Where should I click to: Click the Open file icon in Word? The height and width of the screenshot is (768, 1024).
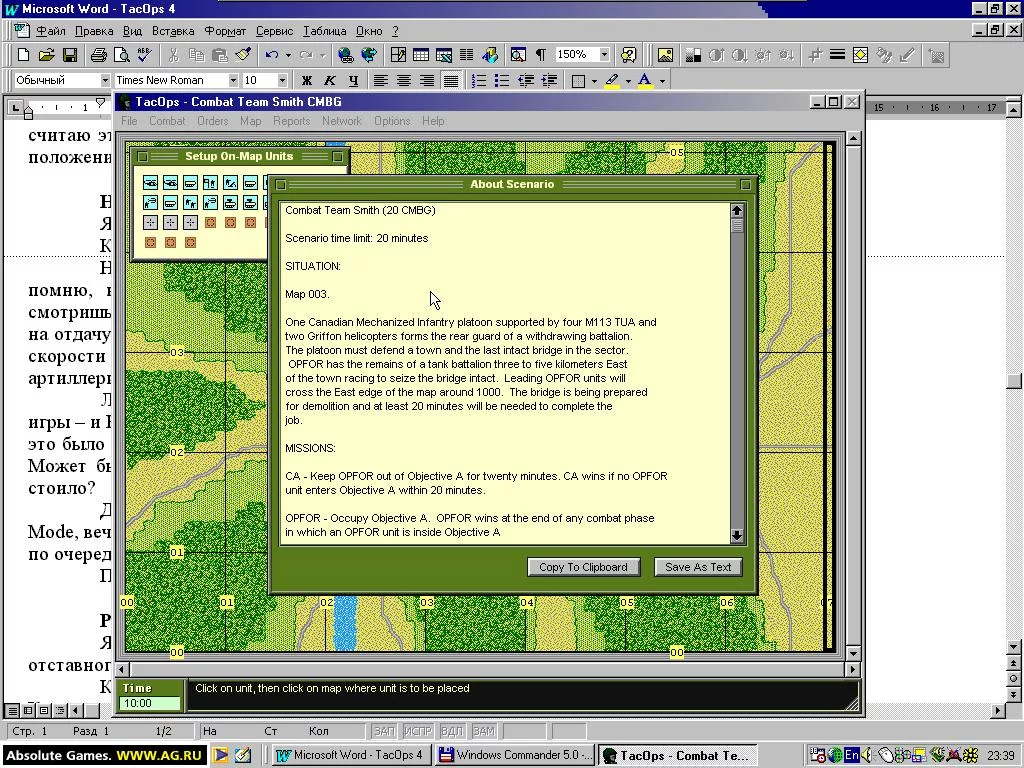[x=46, y=55]
